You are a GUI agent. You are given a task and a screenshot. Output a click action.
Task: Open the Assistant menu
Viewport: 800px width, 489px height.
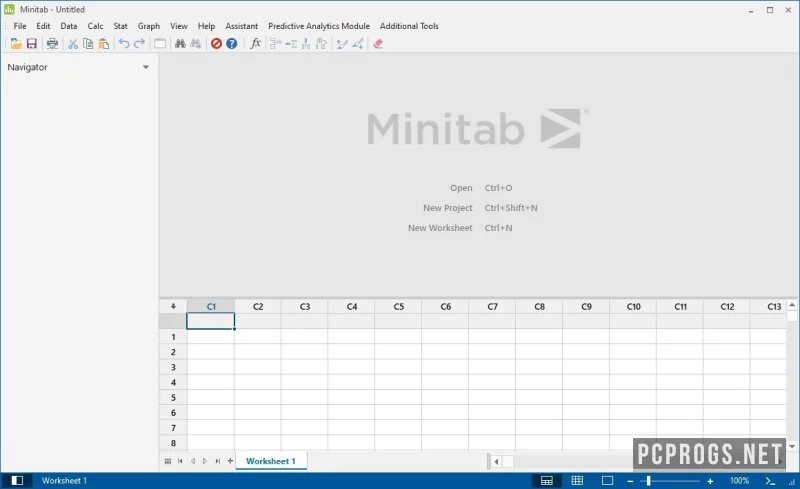click(x=242, y=26)
